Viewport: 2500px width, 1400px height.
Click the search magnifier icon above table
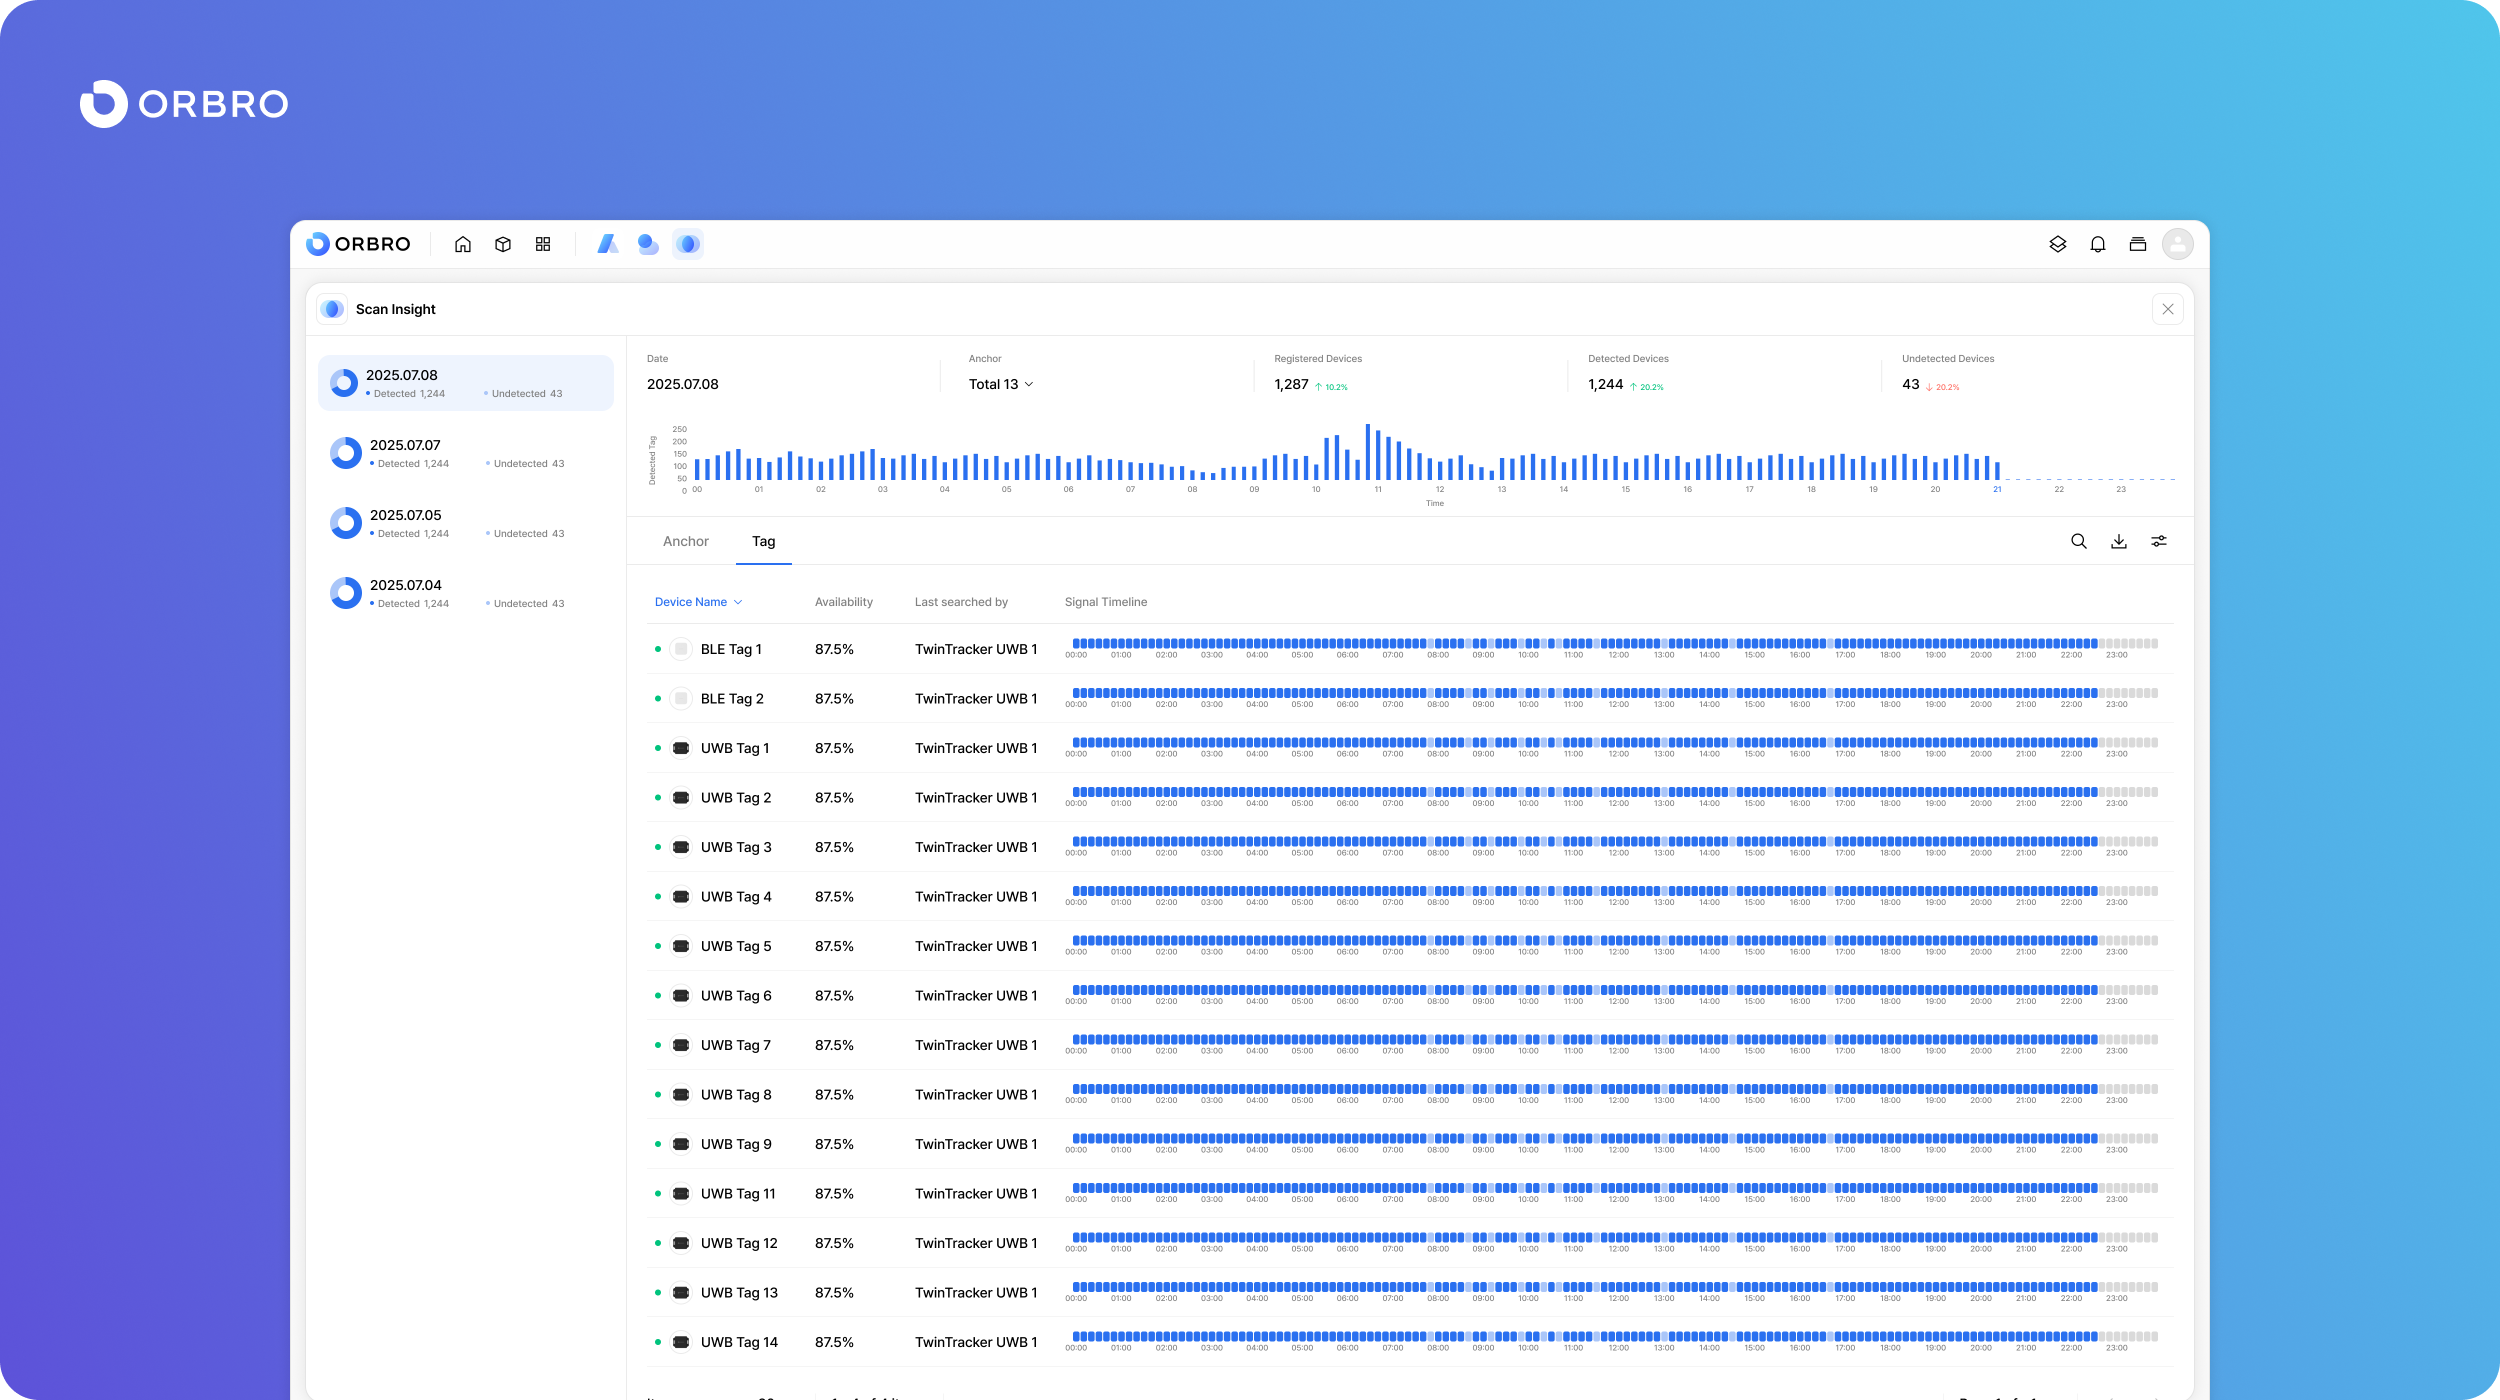pyautogui.click(x=2079, y=541)
